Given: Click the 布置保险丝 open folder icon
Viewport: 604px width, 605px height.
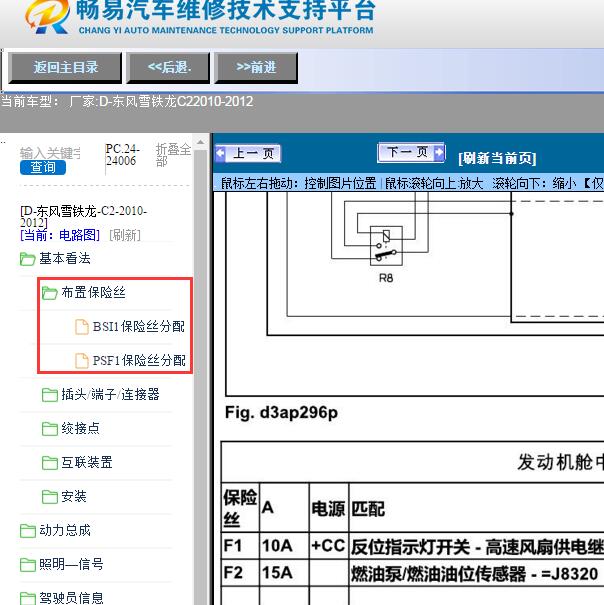Looking at the screenshot, I should tap(49, 293).
